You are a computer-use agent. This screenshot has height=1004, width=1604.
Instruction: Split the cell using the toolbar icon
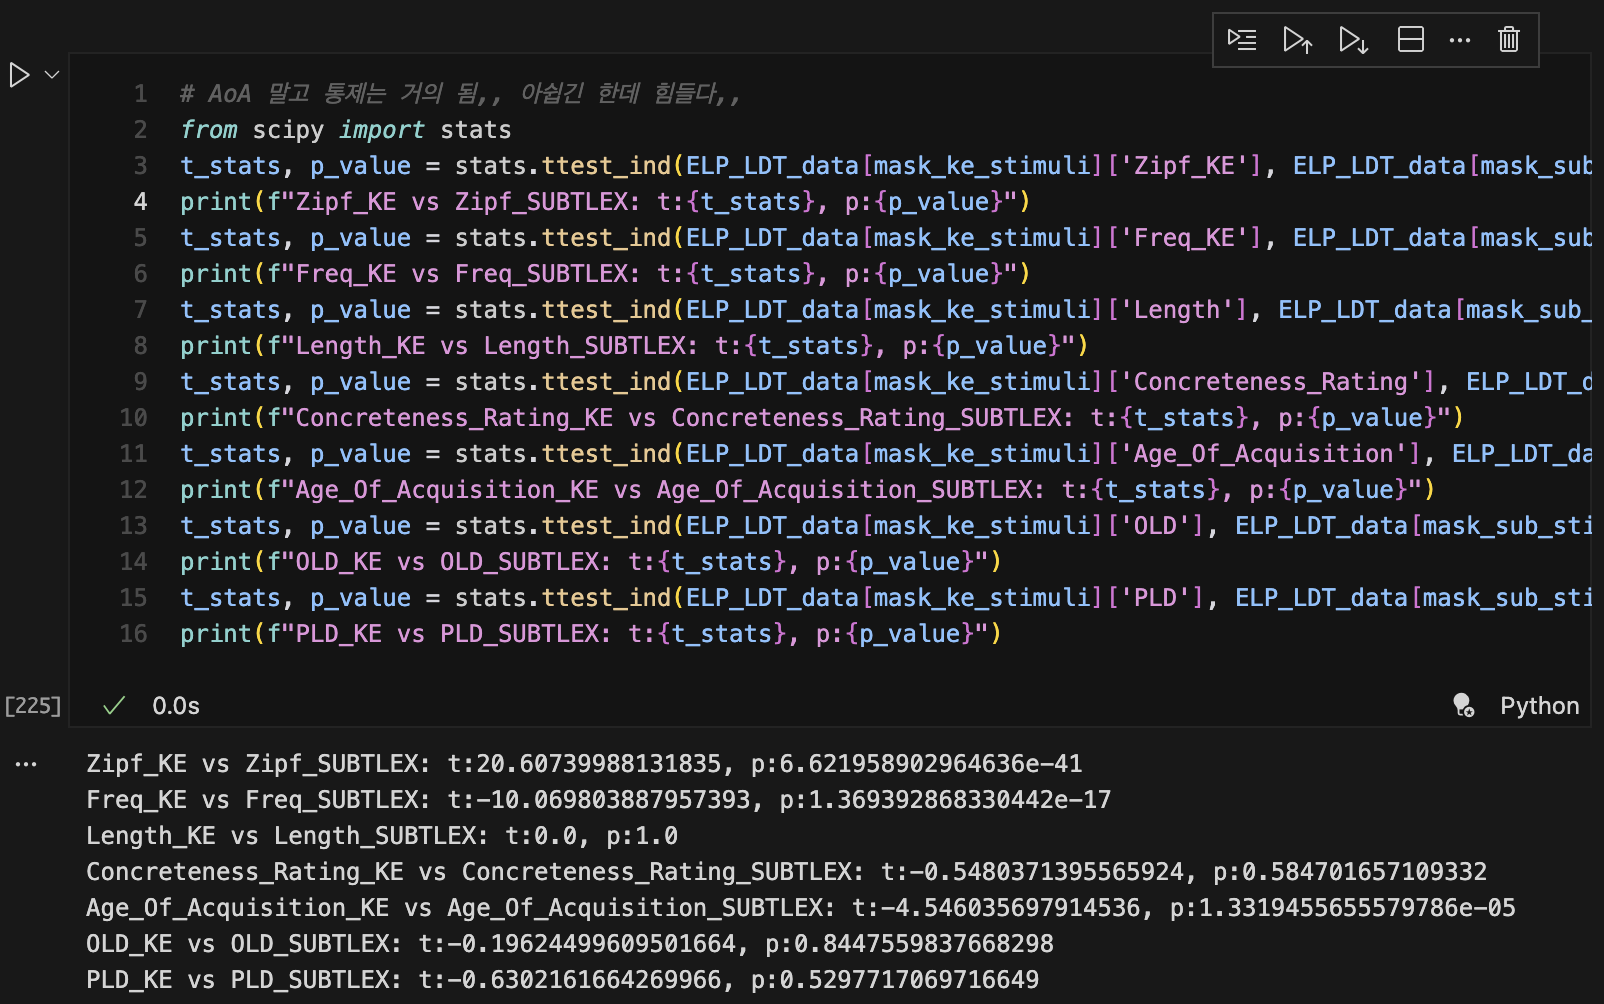pyautogui.click(x=1410, y=40)
